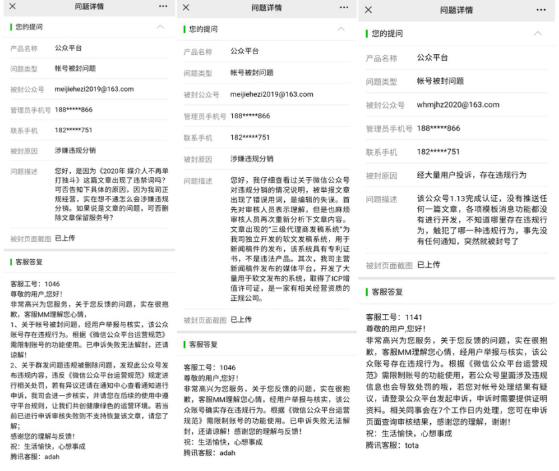Click 公众平台 product name in left screenshot
Image resolution: width=559 pixels, height=471 pixels.
coord(68,48)
